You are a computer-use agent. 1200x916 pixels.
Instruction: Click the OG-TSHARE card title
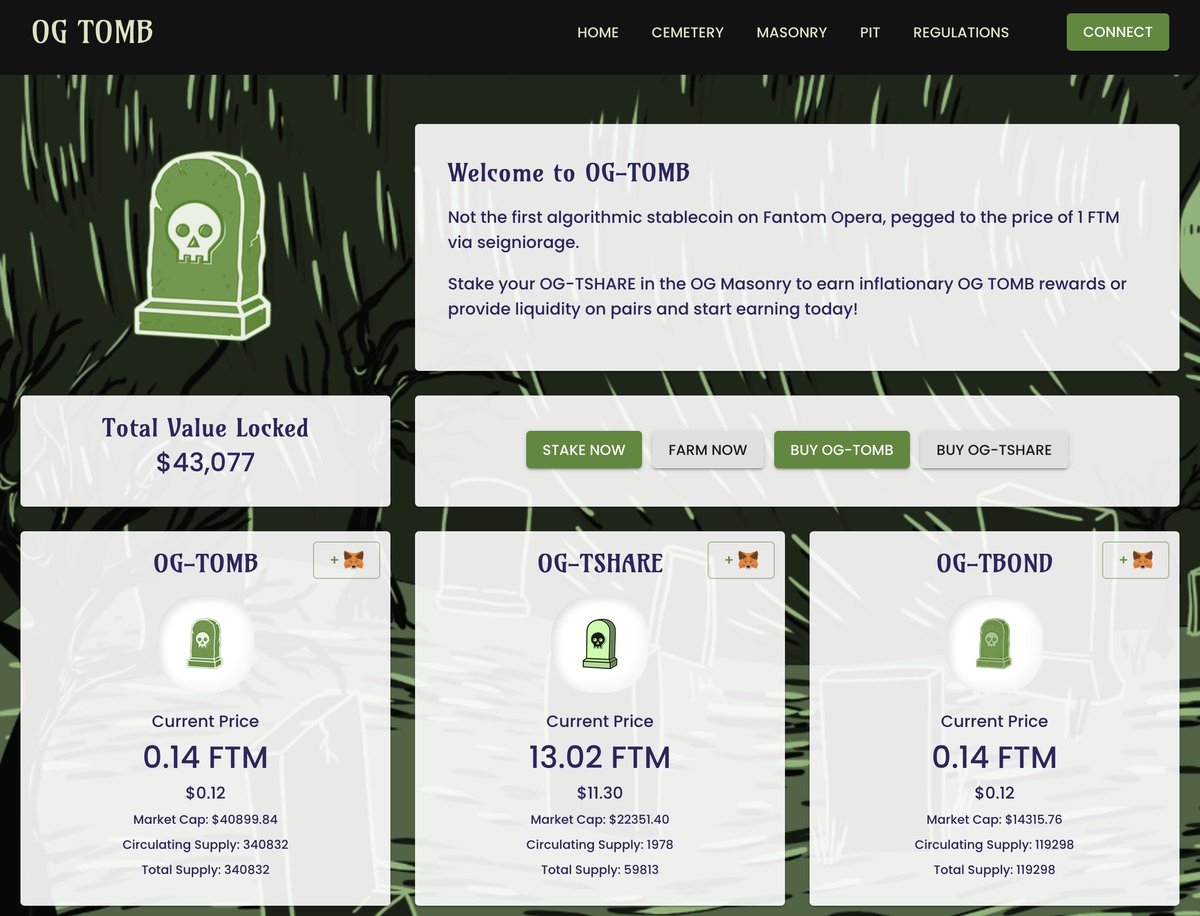tap(600, 563)
